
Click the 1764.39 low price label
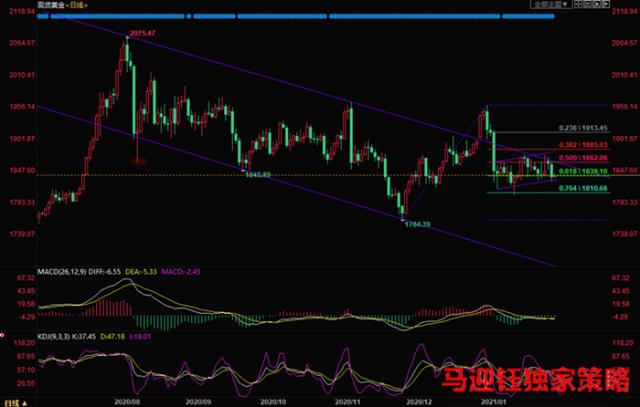coord(418,224)
